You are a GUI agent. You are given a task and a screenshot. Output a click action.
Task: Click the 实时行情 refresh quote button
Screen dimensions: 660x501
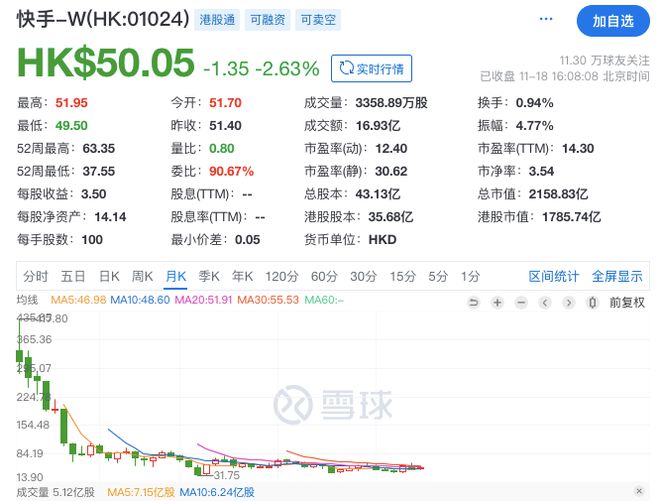click(371, 68)
